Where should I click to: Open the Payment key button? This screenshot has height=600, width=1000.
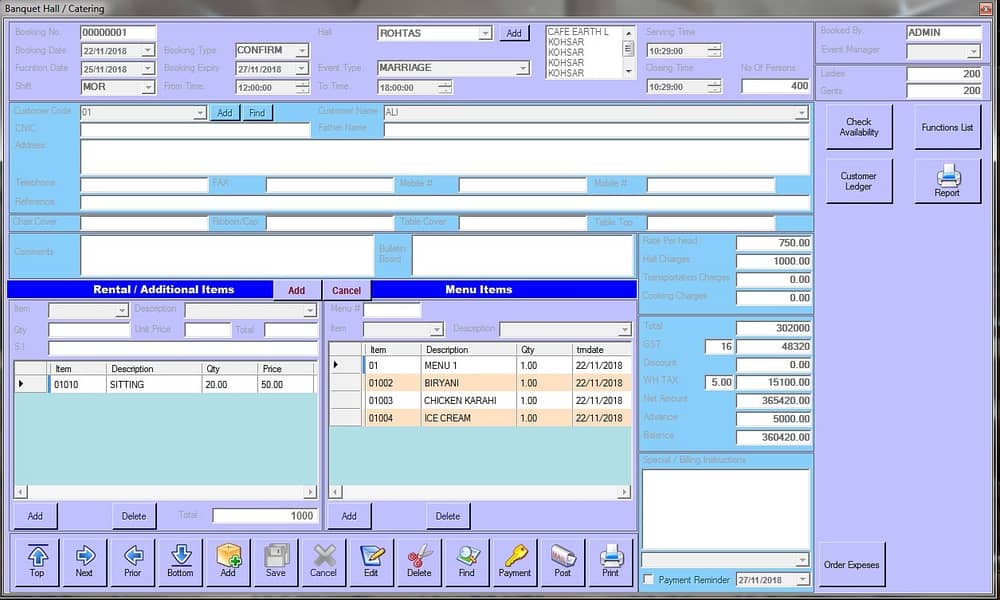(515, 562)
